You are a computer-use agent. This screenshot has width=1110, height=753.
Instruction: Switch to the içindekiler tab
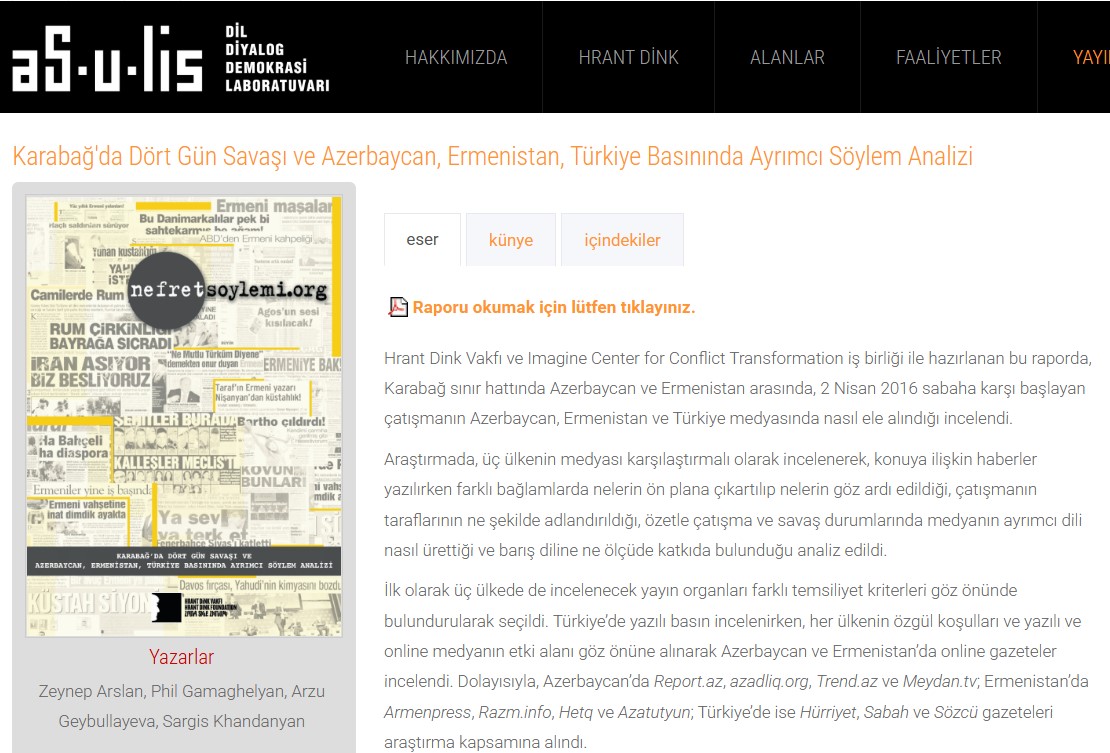coord(622,240)
